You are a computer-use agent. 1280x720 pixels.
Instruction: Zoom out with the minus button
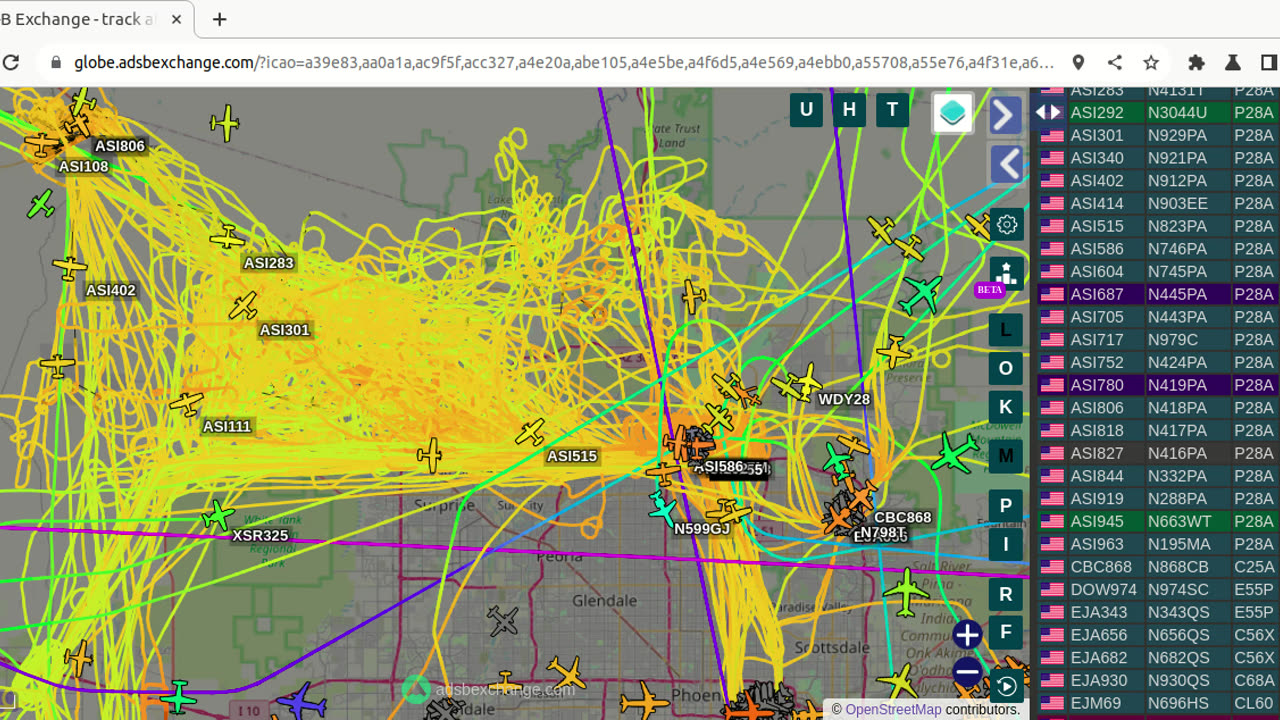(x=967, y=672)
